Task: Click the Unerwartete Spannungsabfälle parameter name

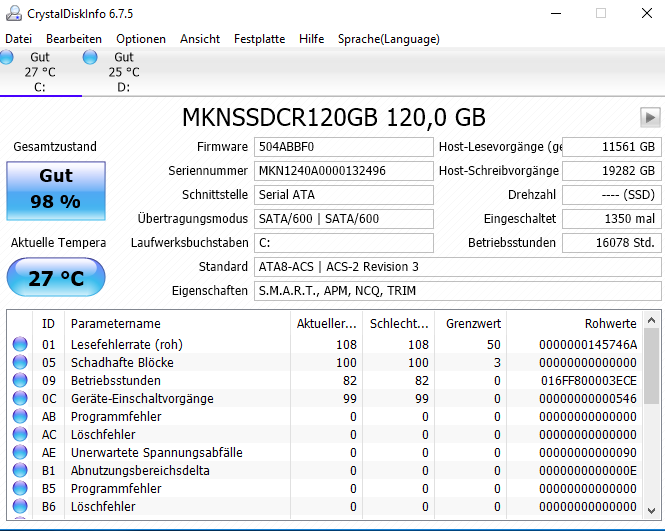Action: [156, 453]
